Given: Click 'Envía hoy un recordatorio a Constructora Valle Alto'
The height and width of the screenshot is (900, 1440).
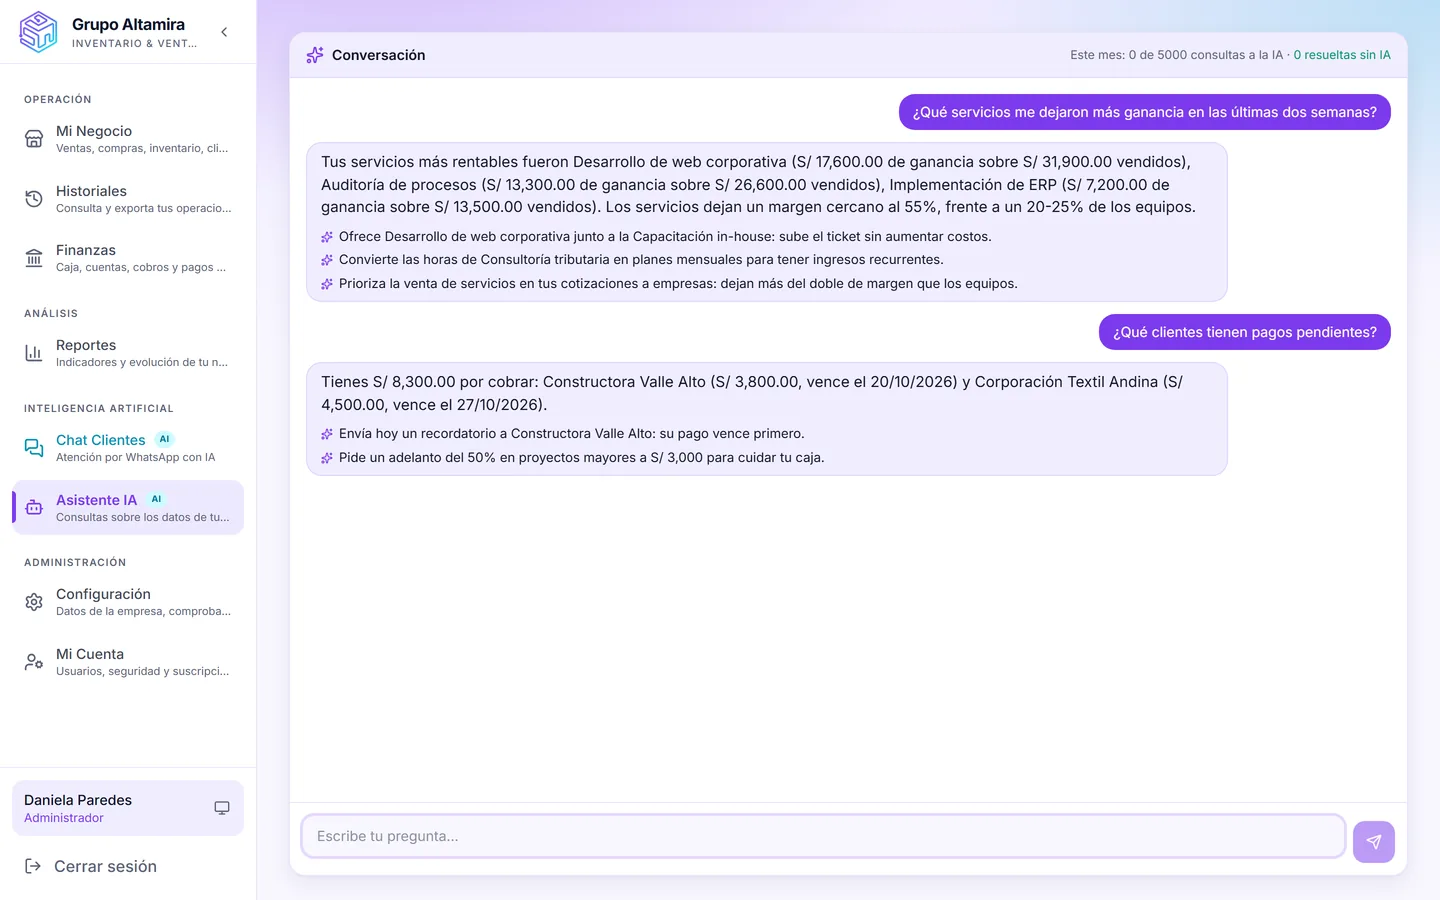Looking at the screenshot, I should (572, 434).
